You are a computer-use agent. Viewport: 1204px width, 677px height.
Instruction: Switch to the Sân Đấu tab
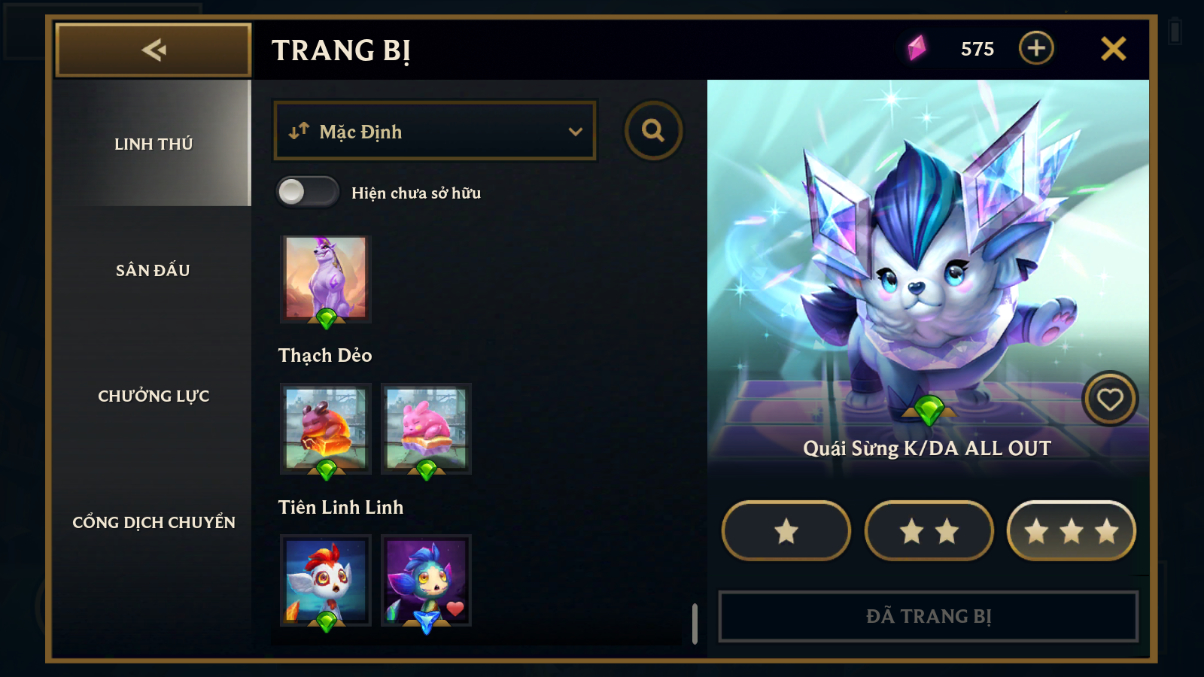pyautogui.click(x=153, y=270)
